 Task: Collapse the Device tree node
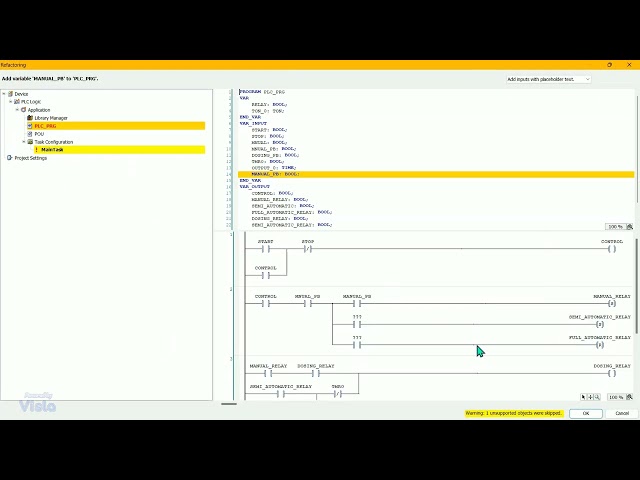(4, 94)
